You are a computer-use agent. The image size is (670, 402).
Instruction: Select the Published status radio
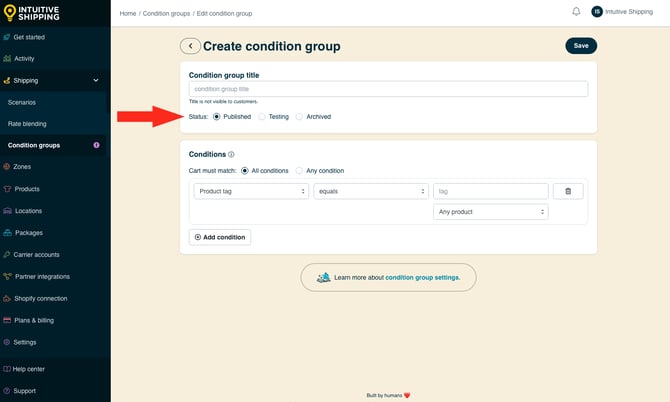[x=217, y=117]
